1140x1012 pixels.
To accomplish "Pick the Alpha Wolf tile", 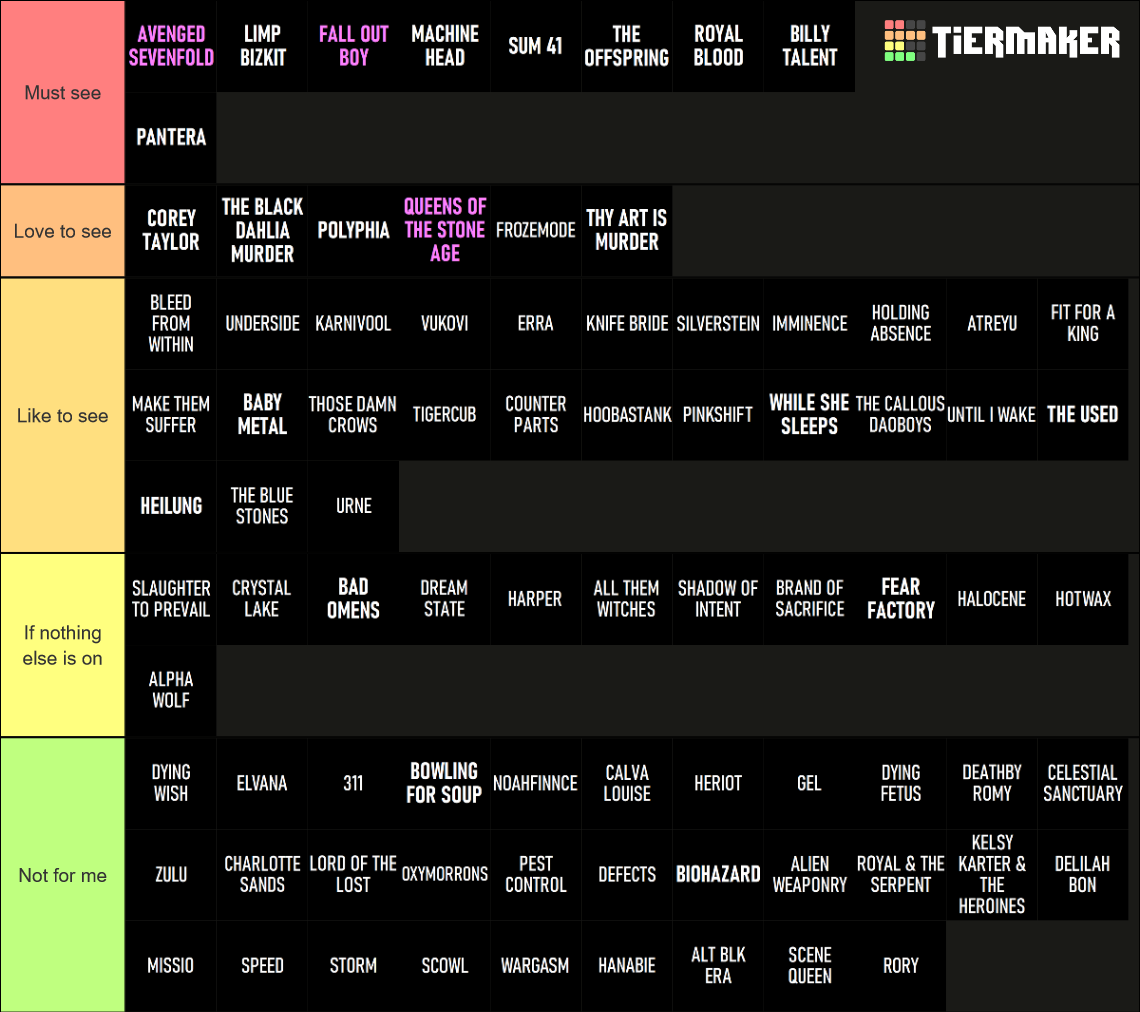I will click(171, 690).
